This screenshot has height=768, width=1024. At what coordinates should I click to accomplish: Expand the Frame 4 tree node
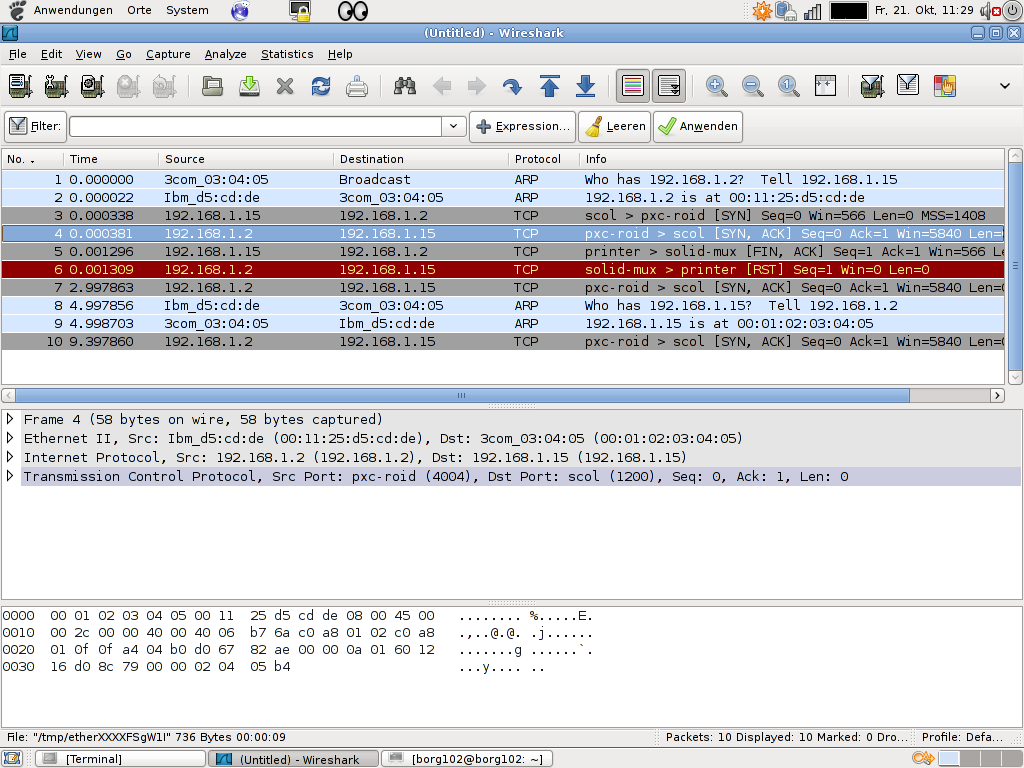coord(10,419)
